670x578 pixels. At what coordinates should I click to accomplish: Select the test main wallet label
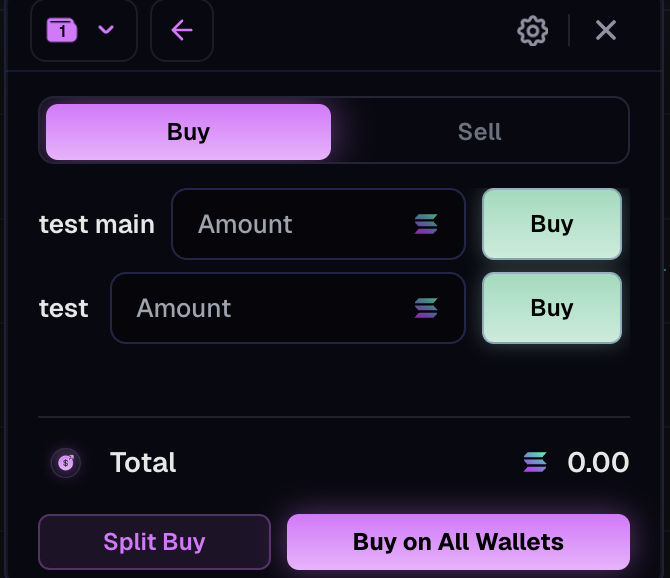[96, 224]
